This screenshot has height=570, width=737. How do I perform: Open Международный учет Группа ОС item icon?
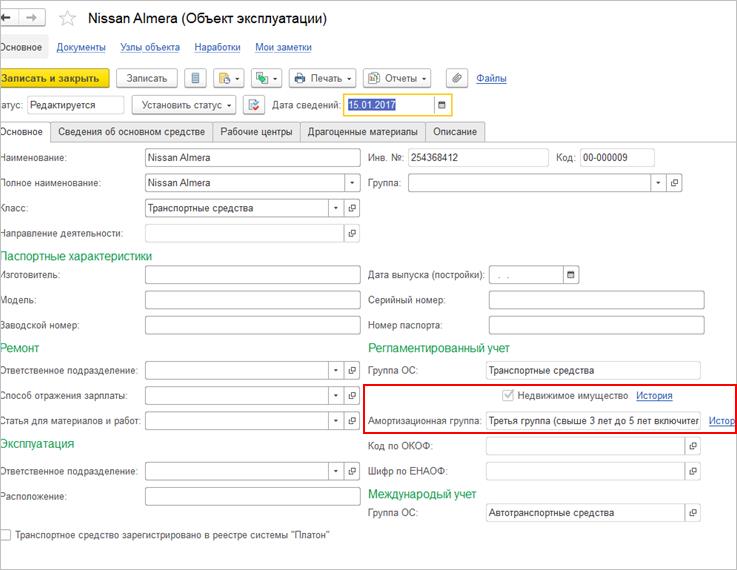pyautogui.click(x=692, y=513)
